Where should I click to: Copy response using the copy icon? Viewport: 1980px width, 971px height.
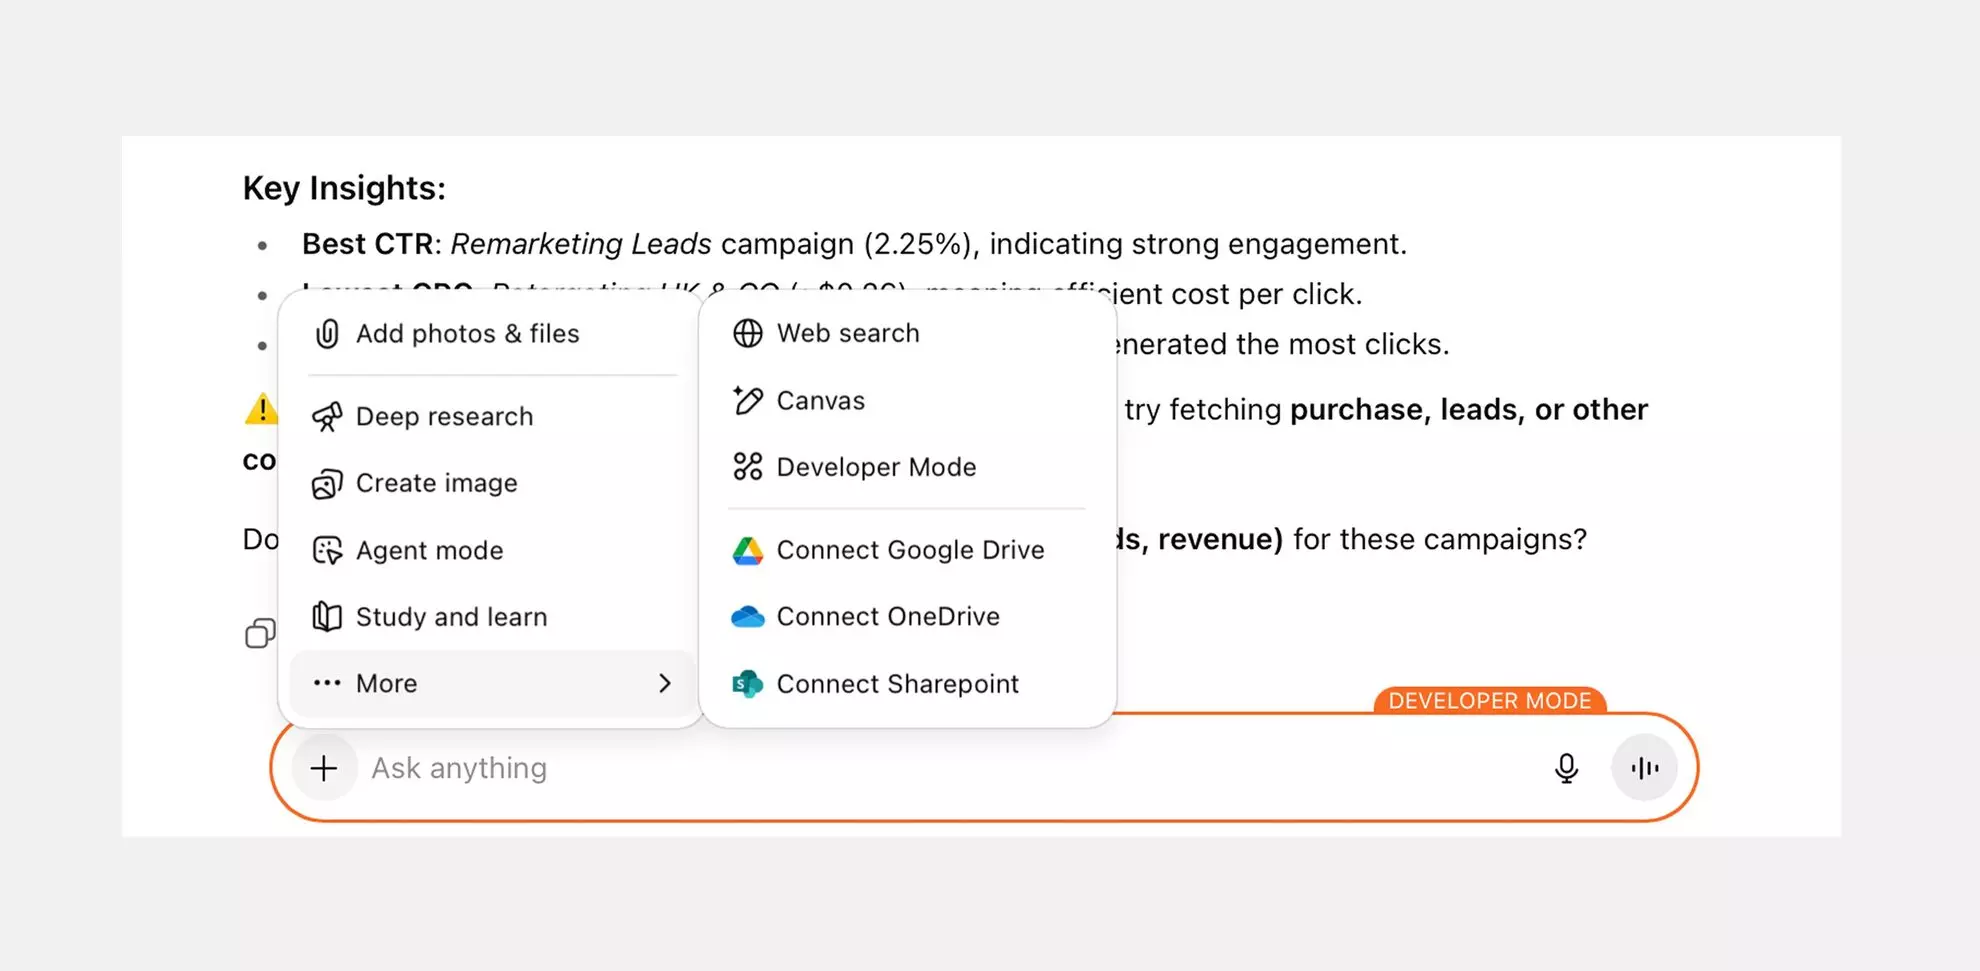tap(260, 633)
